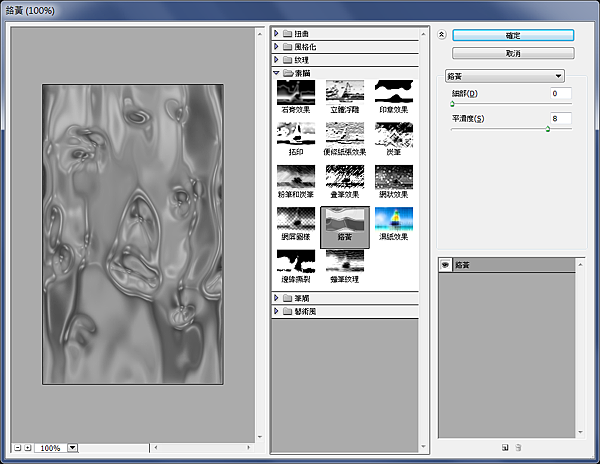Click the new effect layer icon

point(505,447)
